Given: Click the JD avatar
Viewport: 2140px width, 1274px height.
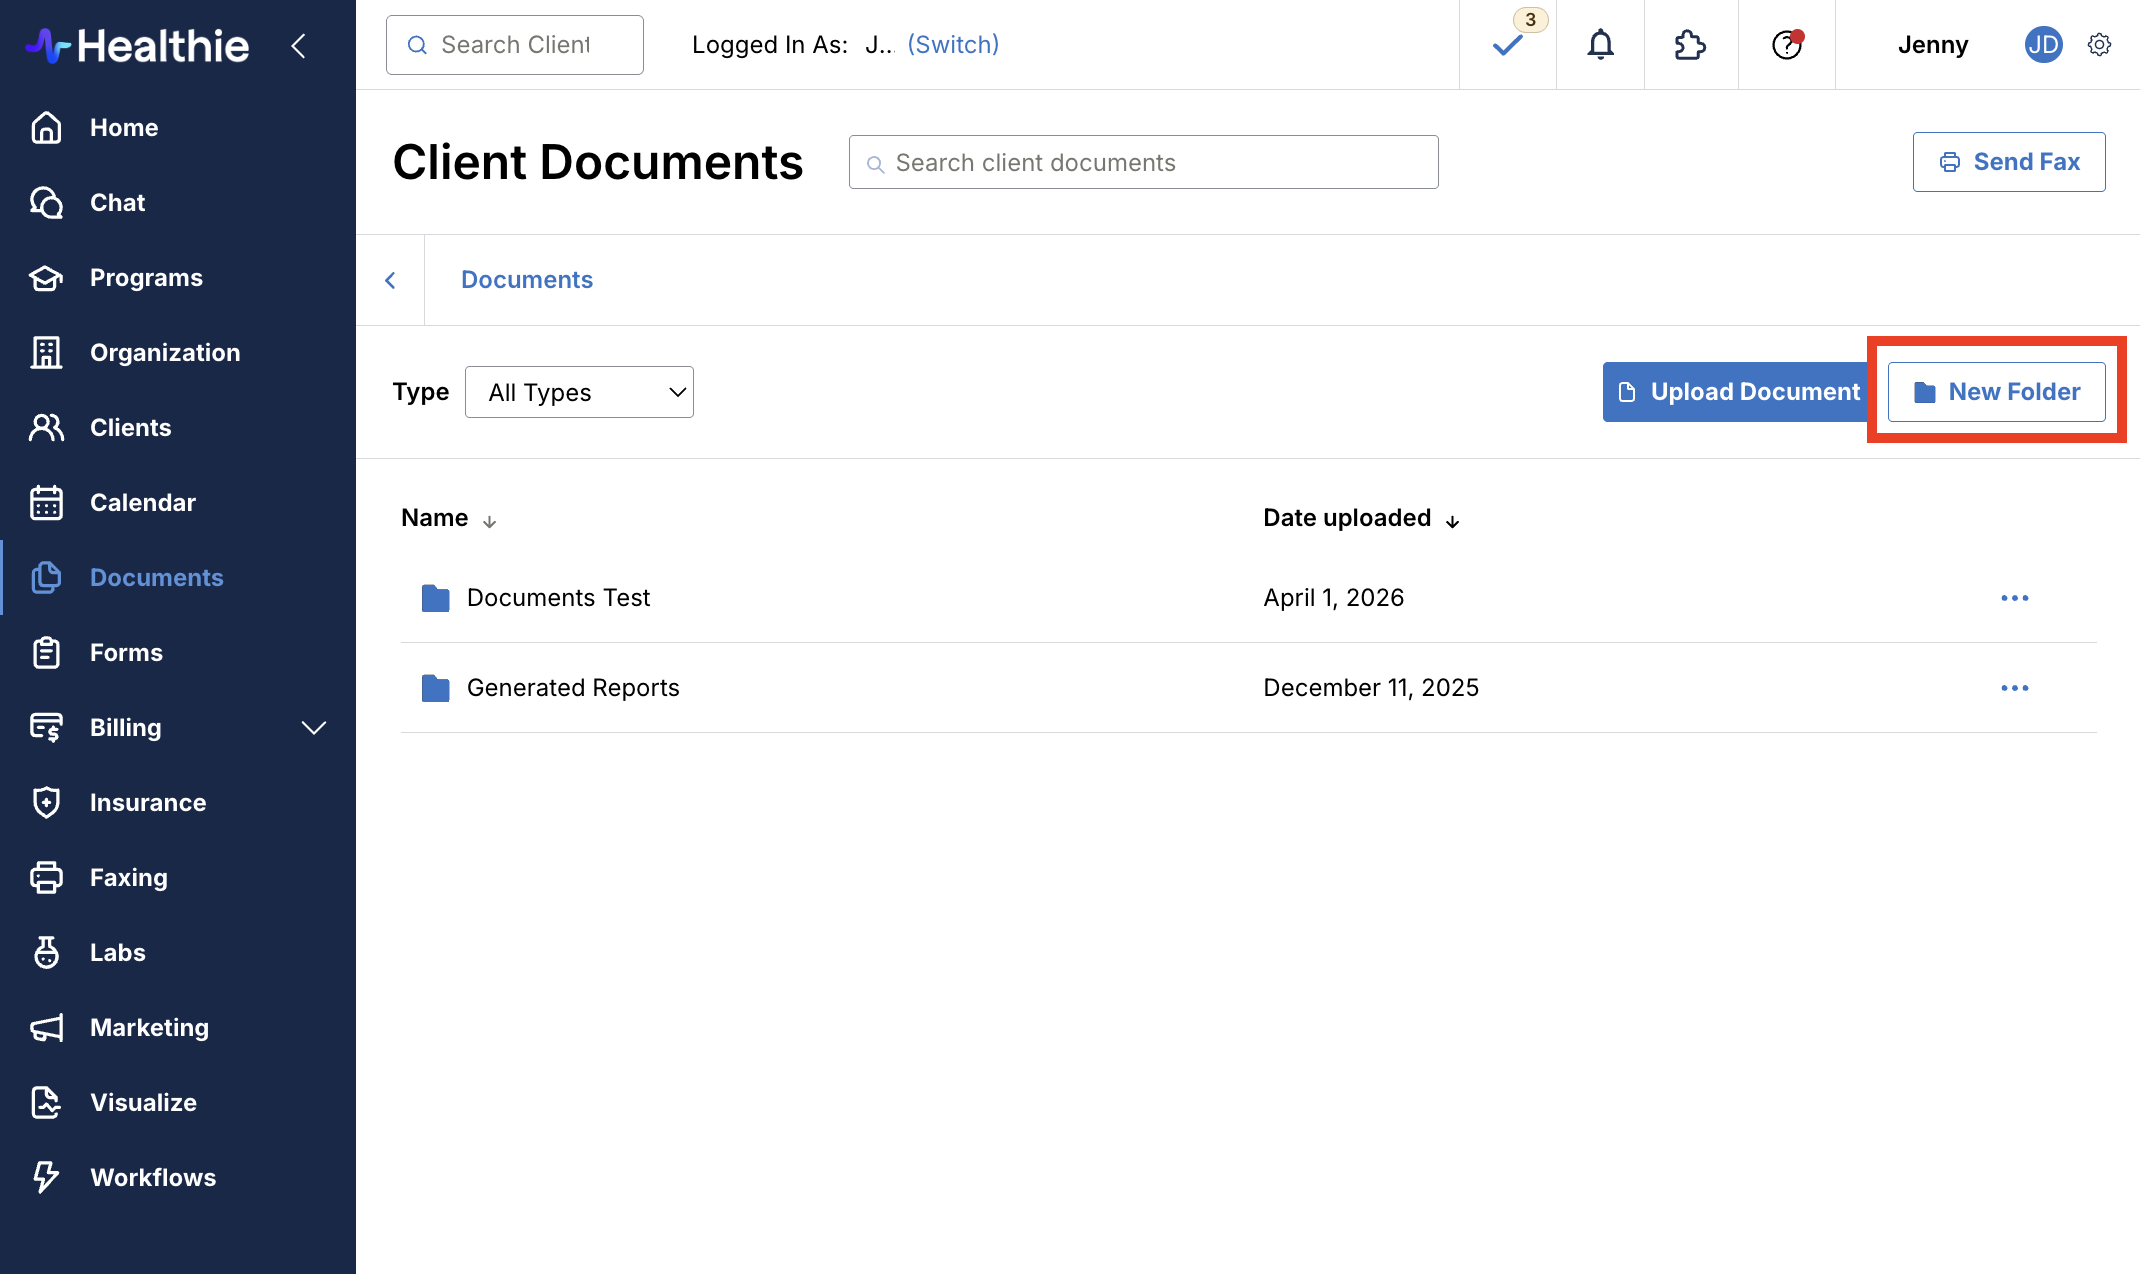Looking at the screenshot, I should tap(2043, 45).
